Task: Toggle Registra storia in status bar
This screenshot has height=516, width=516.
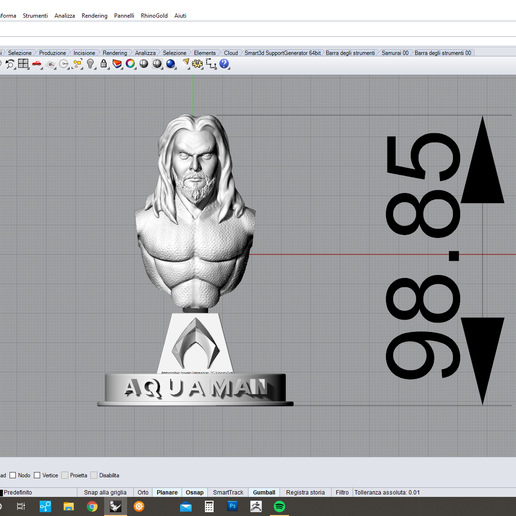Action: (305, 492)
